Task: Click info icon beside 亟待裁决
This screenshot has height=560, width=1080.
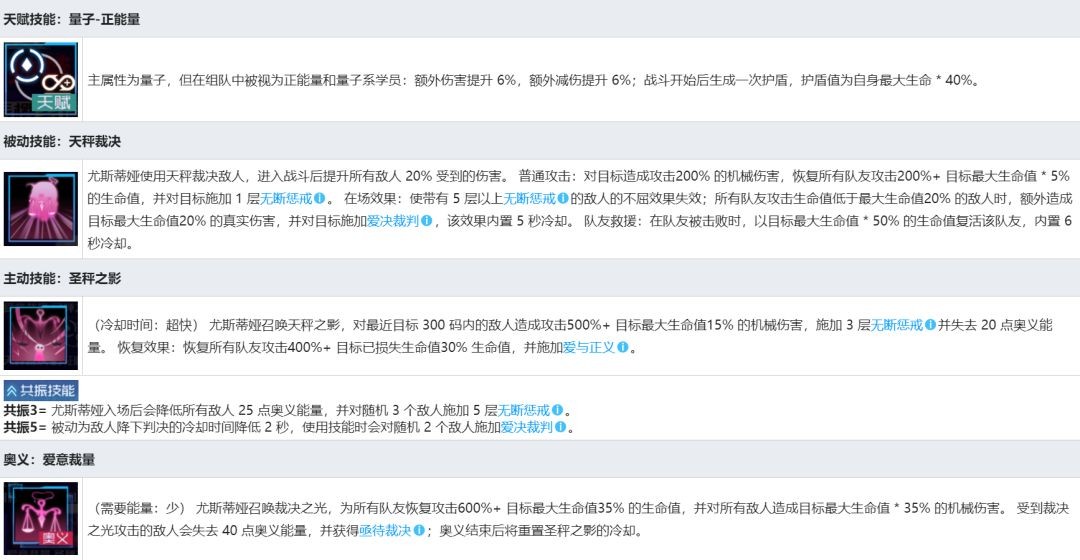Action: [419, 530]
